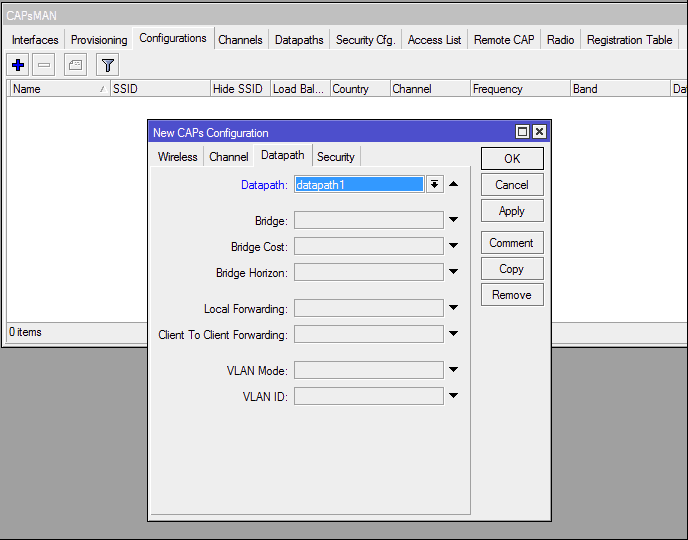The width and height of the screenshot is (688, 540).
Task: Switch to the Security tab in dialog
Action: tap(335, 157)
